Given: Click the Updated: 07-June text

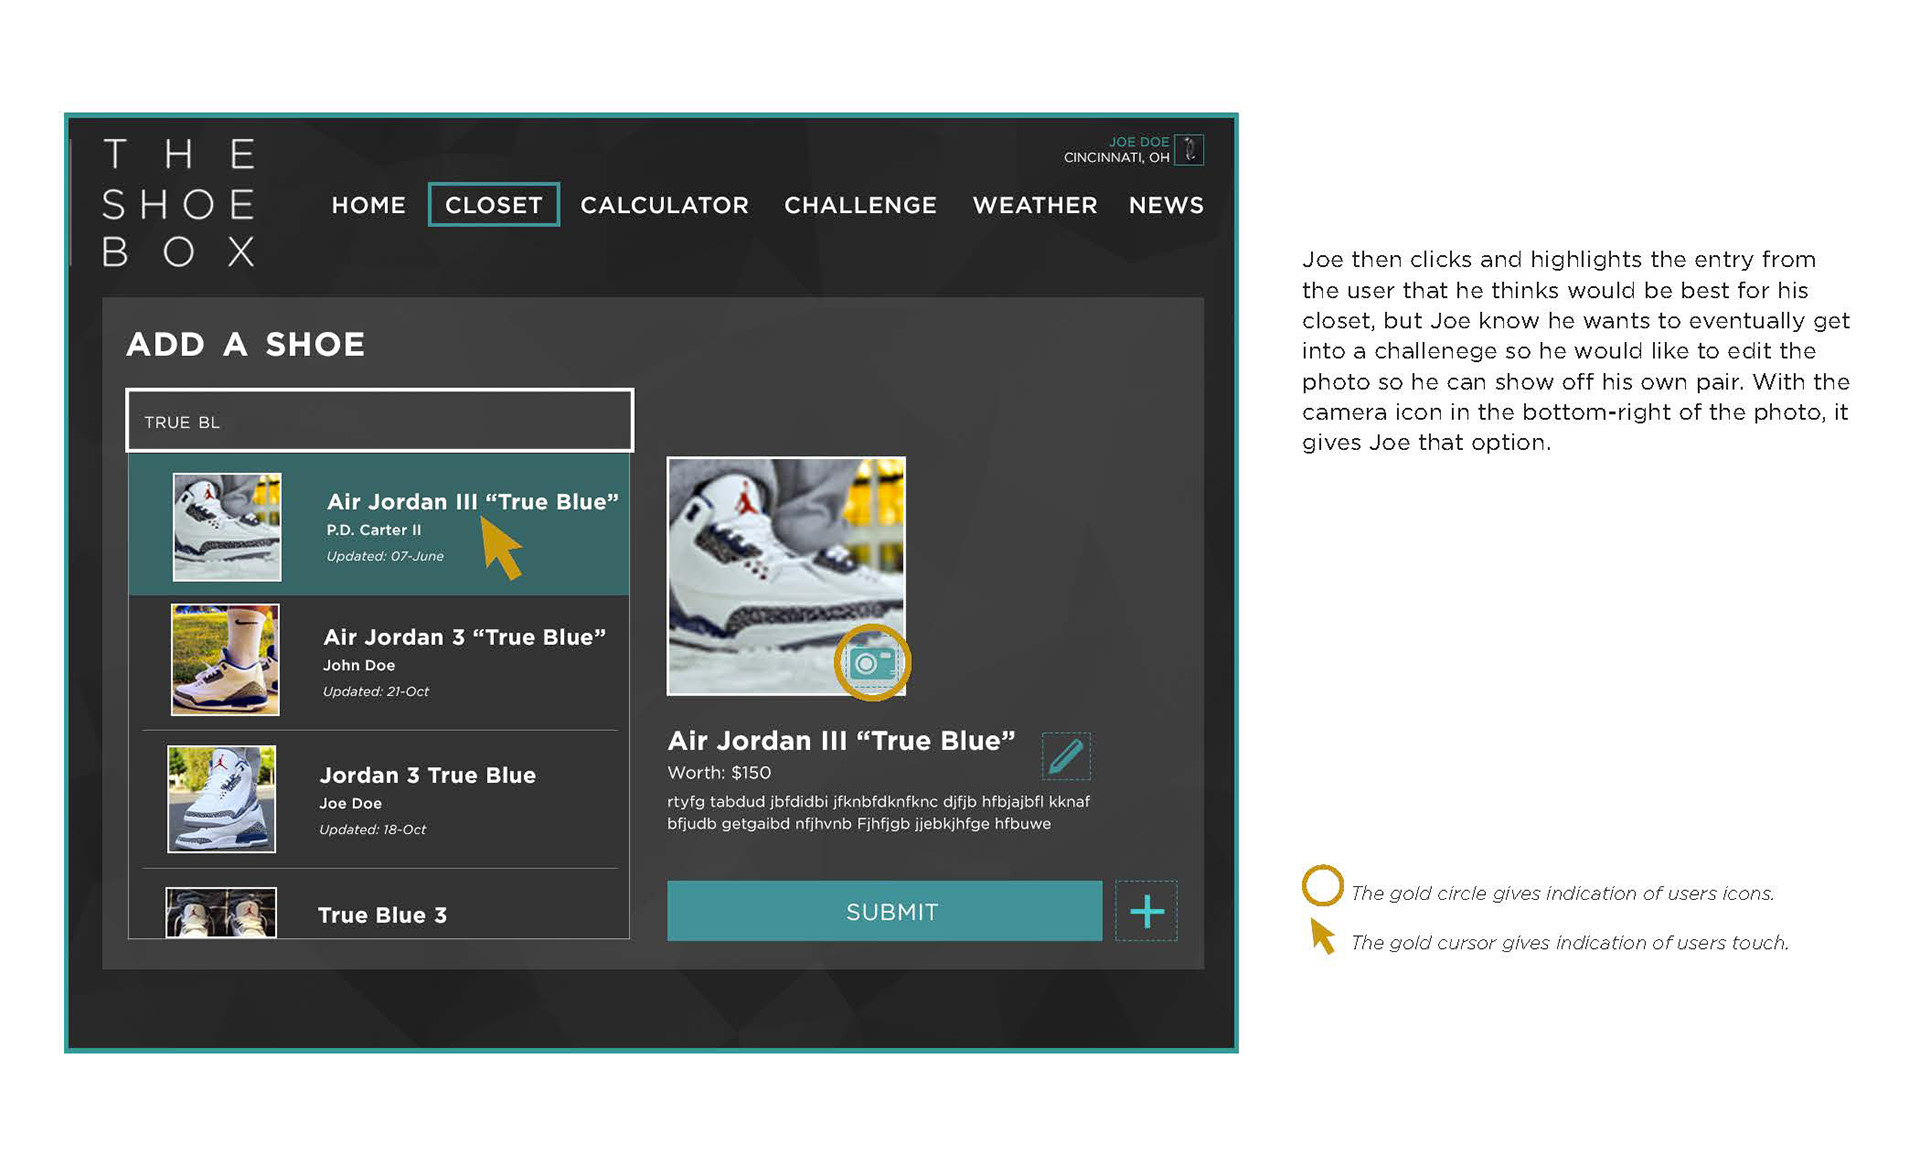Looking at the screenshot, I should coord(385,556).
